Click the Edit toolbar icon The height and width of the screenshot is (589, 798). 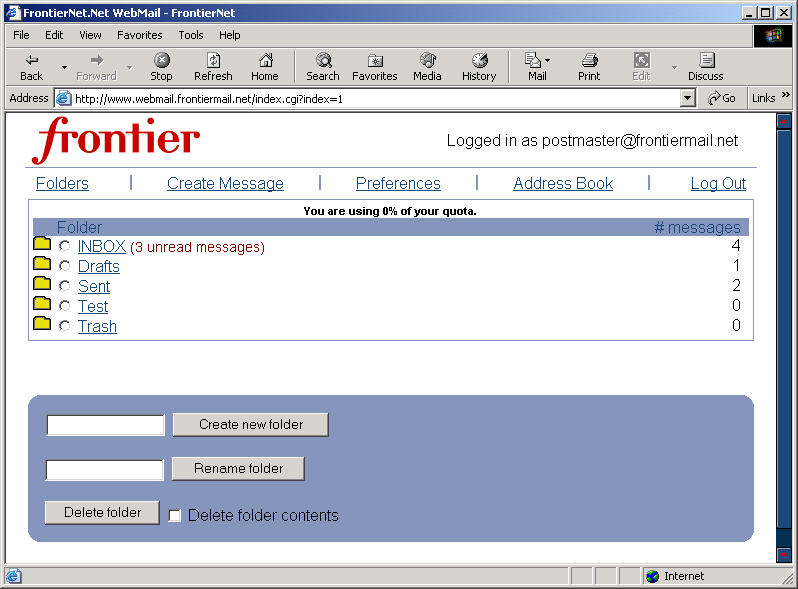point(641,60)
